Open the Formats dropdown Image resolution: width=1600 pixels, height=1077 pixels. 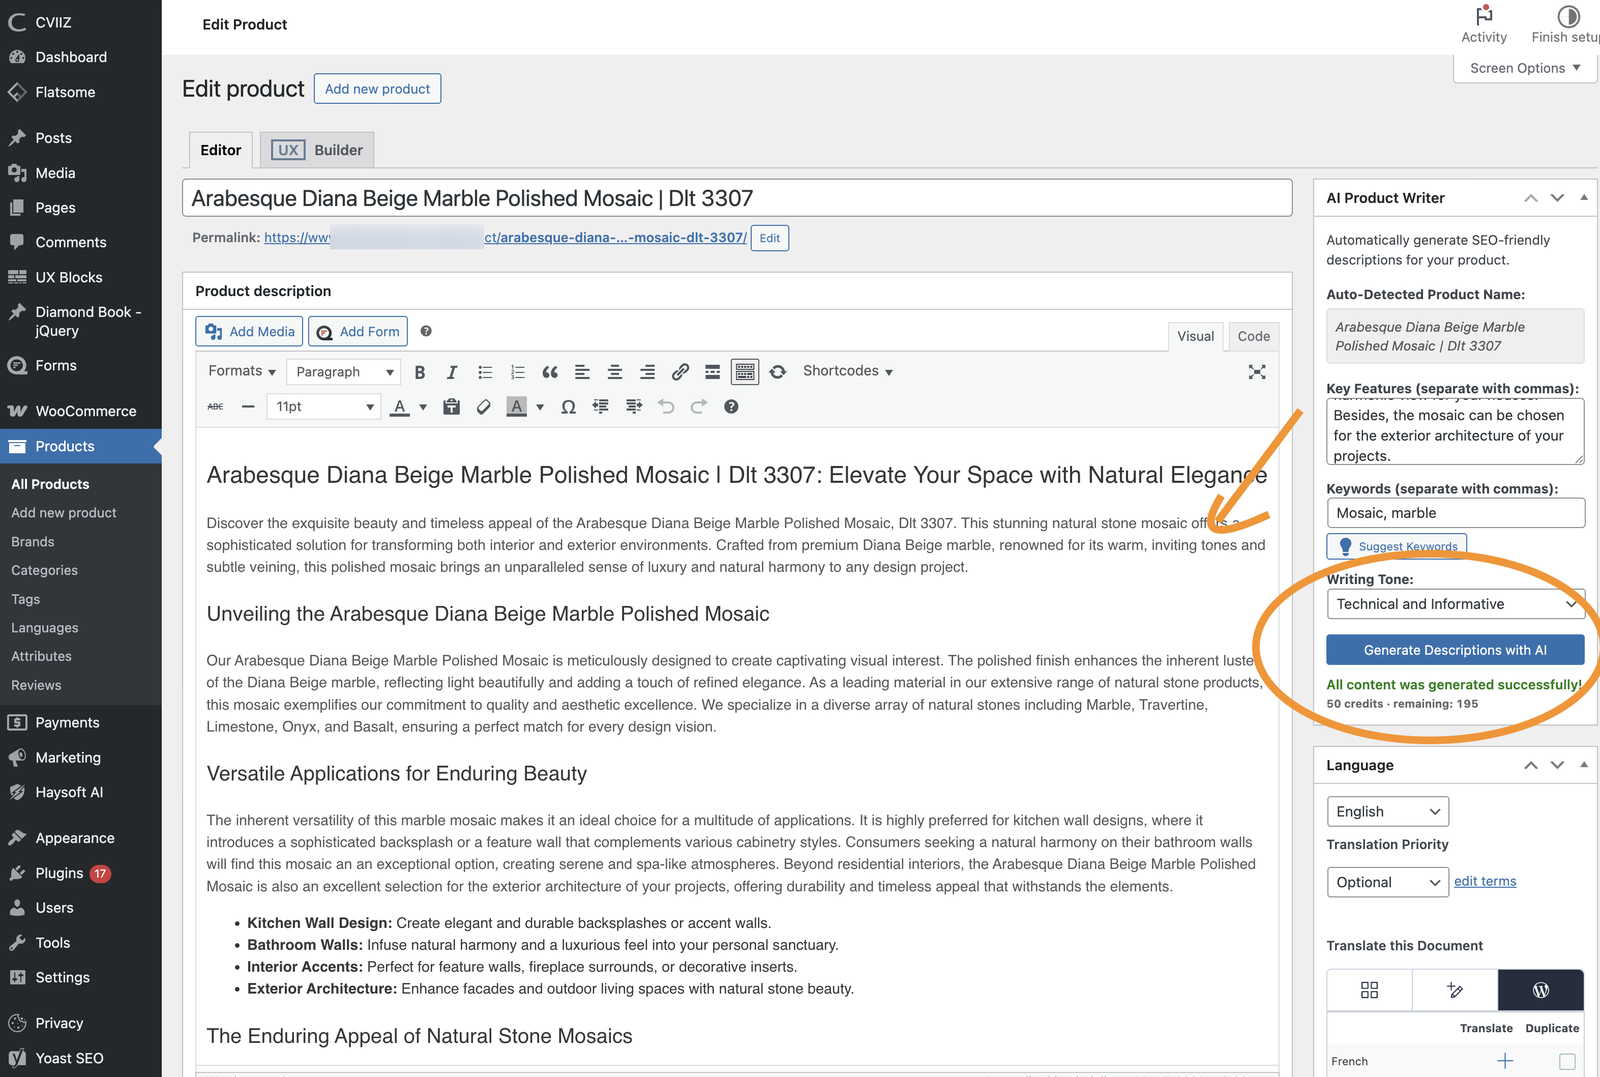tap(242, 371)
